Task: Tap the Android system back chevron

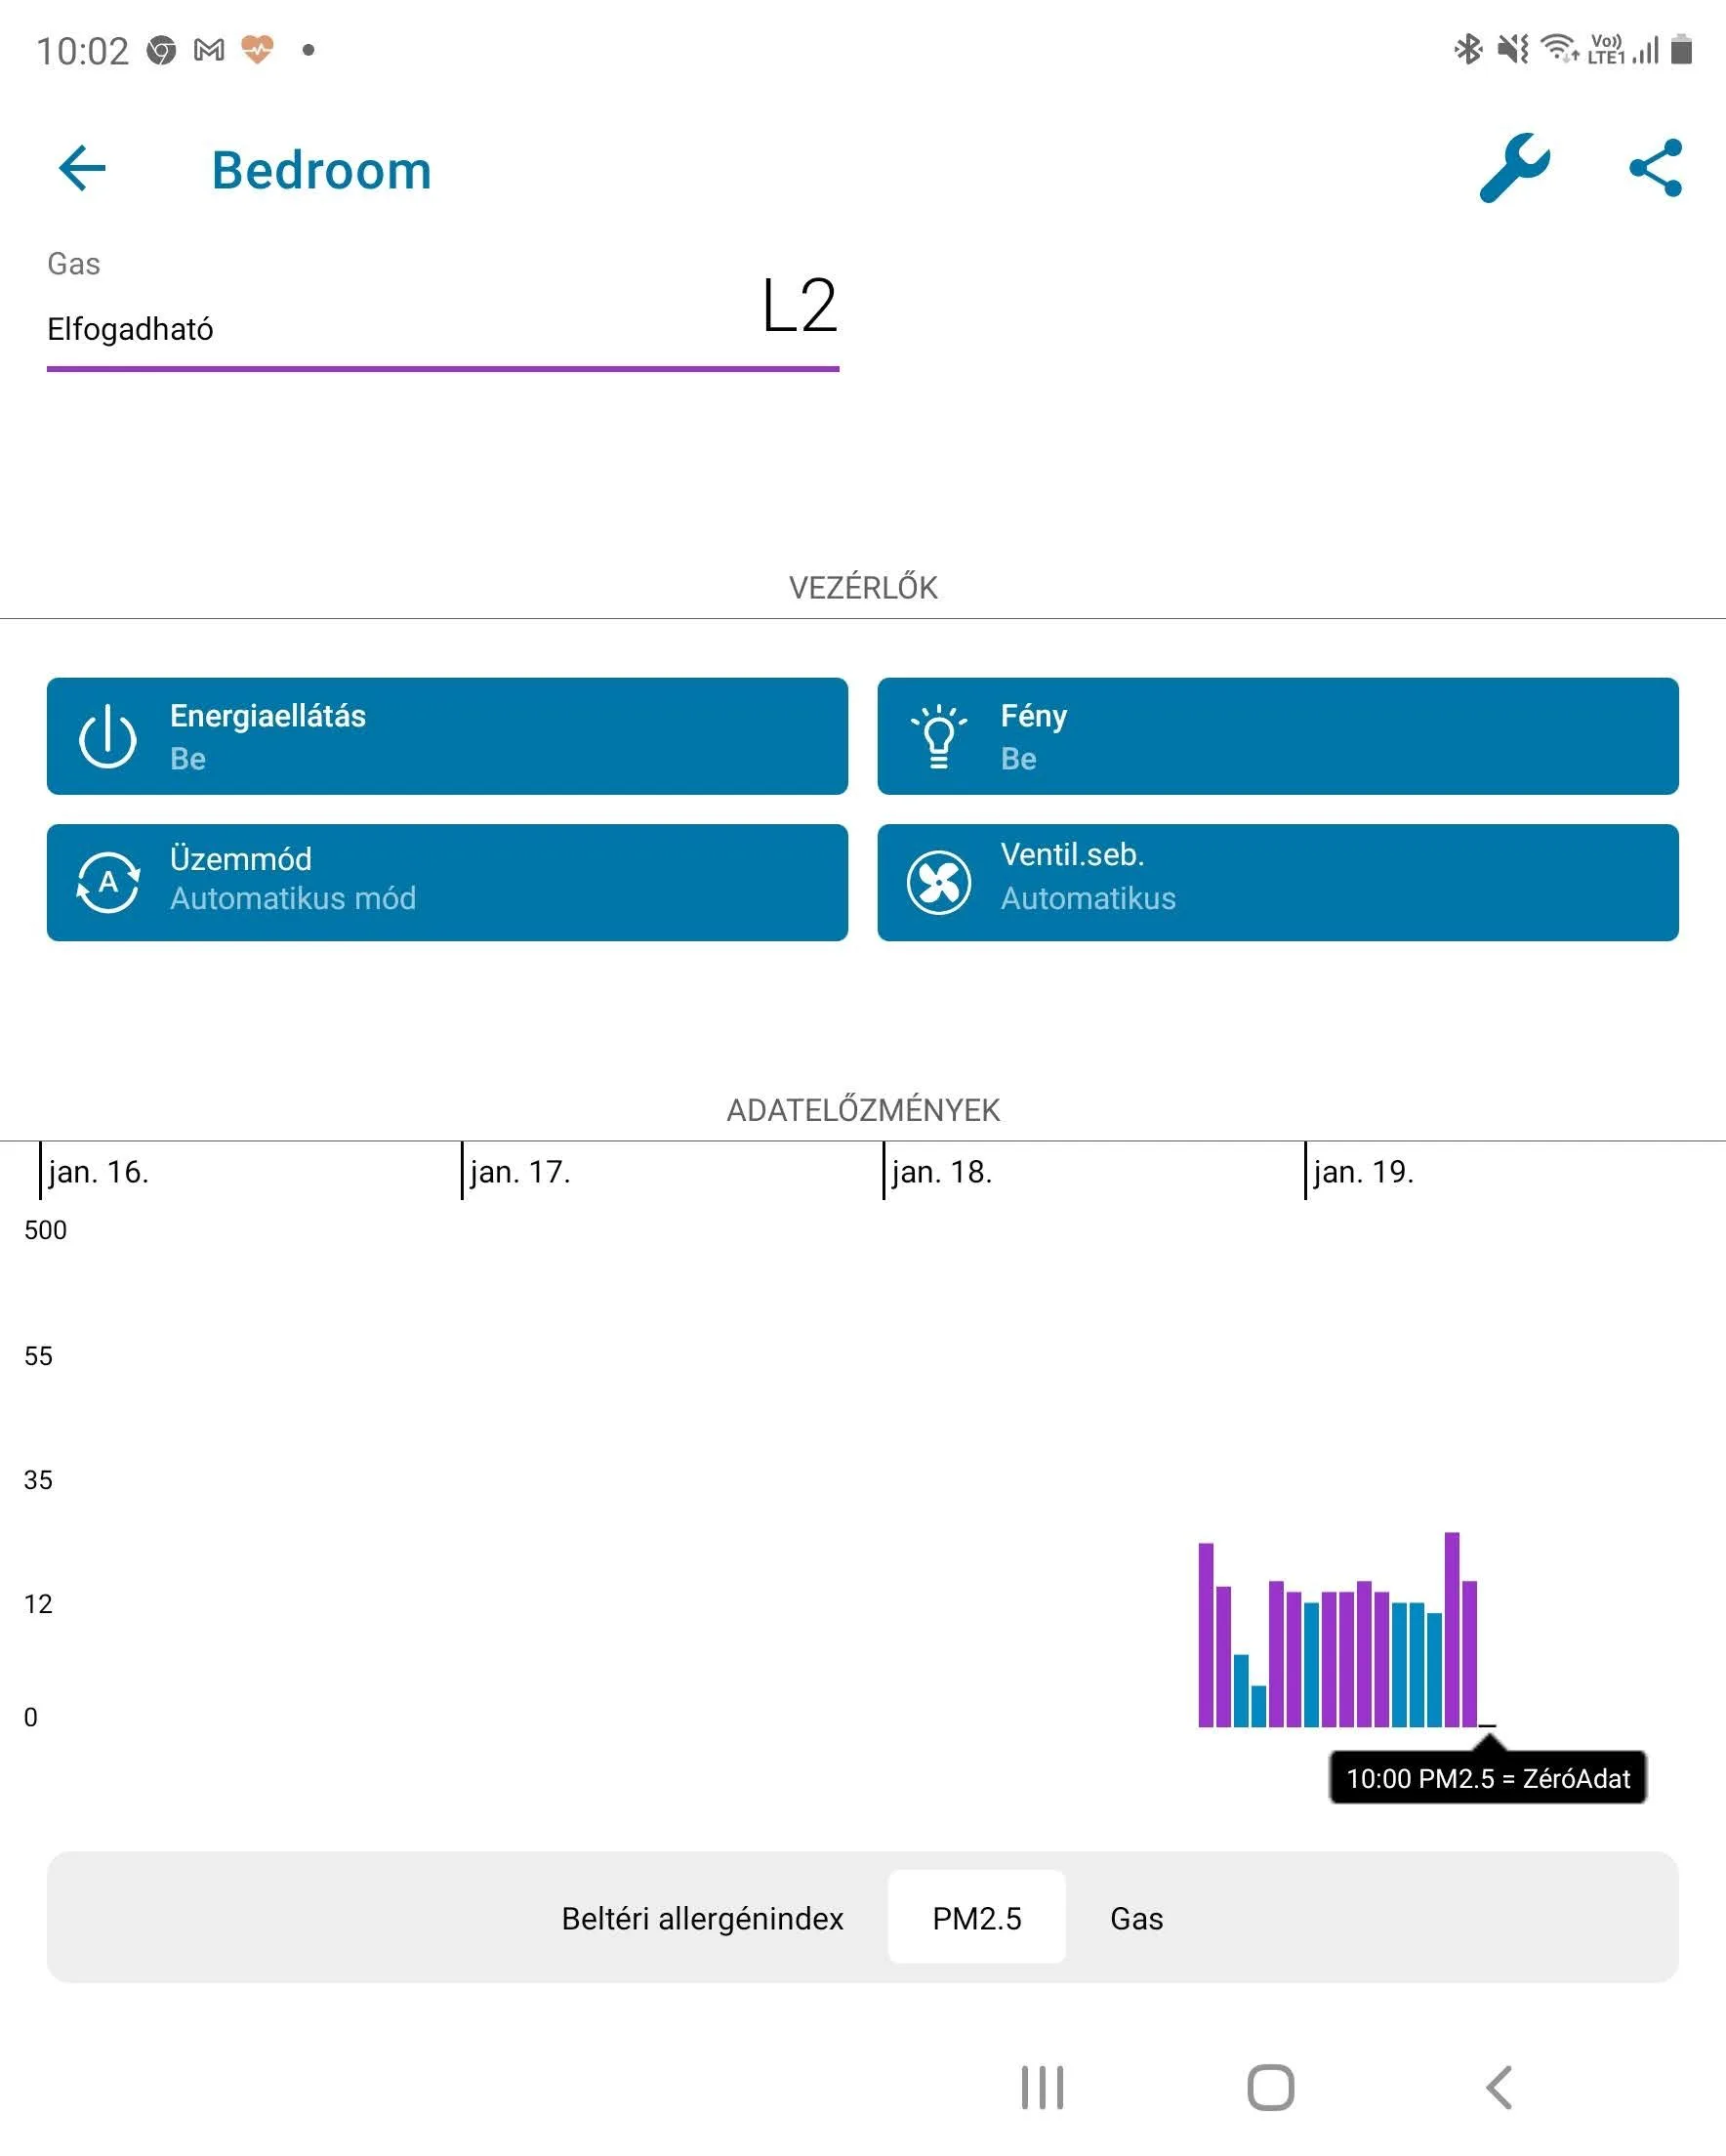Action: point(1498,2087)
